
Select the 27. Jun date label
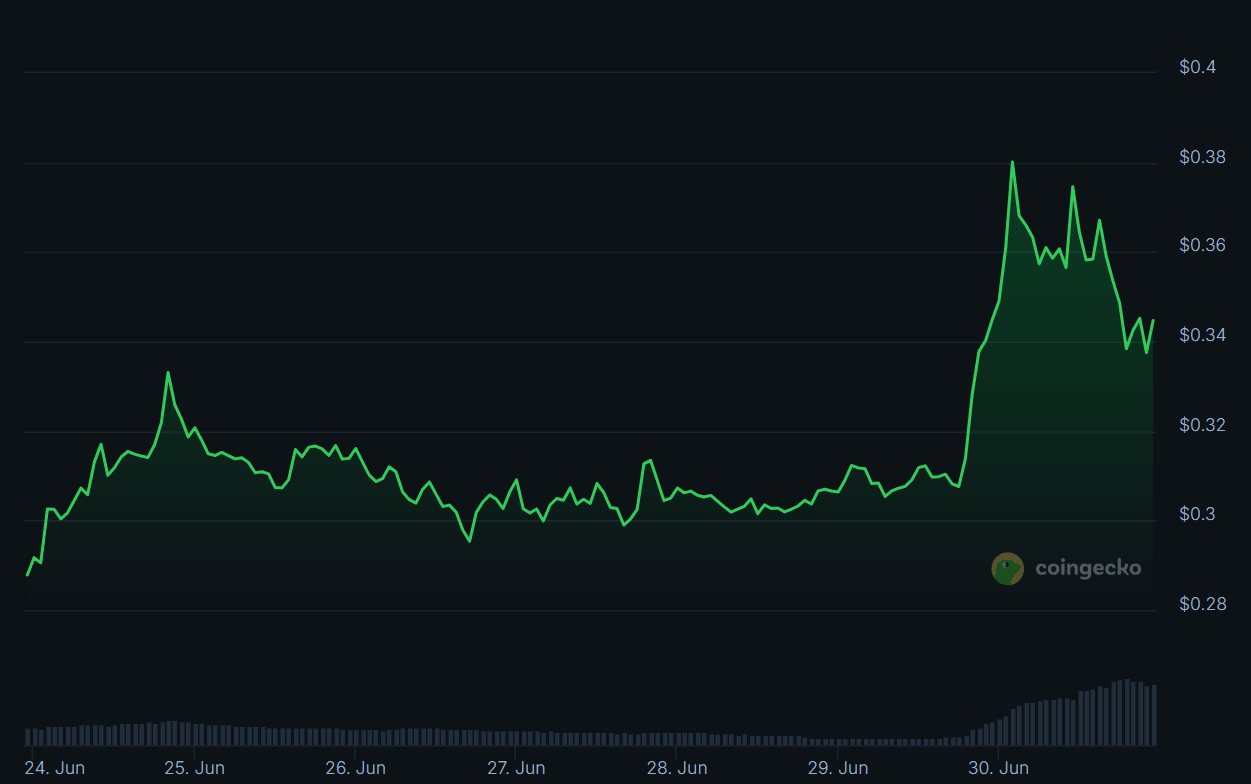[x=516, y=768]
